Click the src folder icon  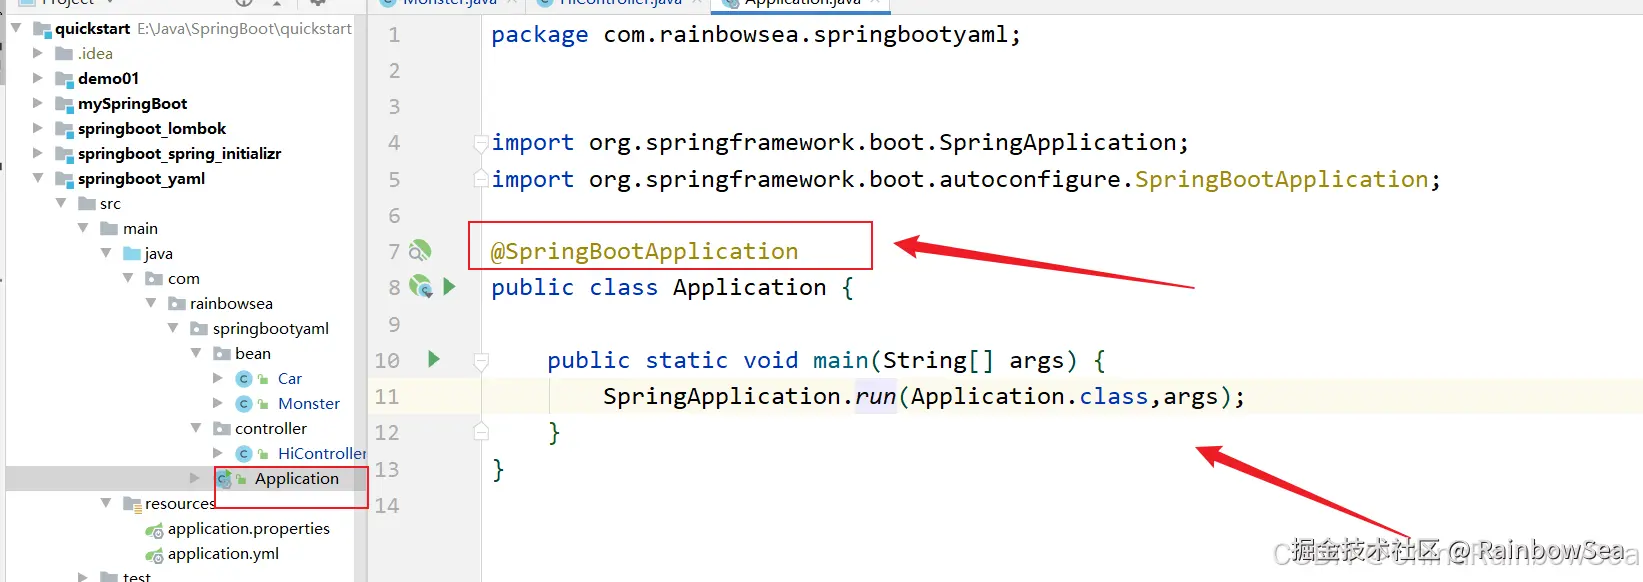[x=87, y=204]
